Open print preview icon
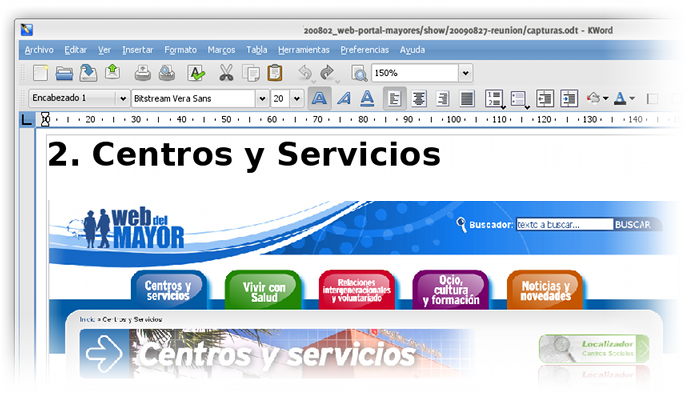700x400 pixels. pyautogui.click(x=167, y=73)
